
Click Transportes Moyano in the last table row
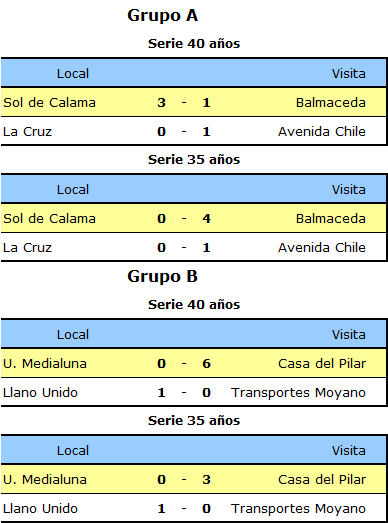[298, 509]
